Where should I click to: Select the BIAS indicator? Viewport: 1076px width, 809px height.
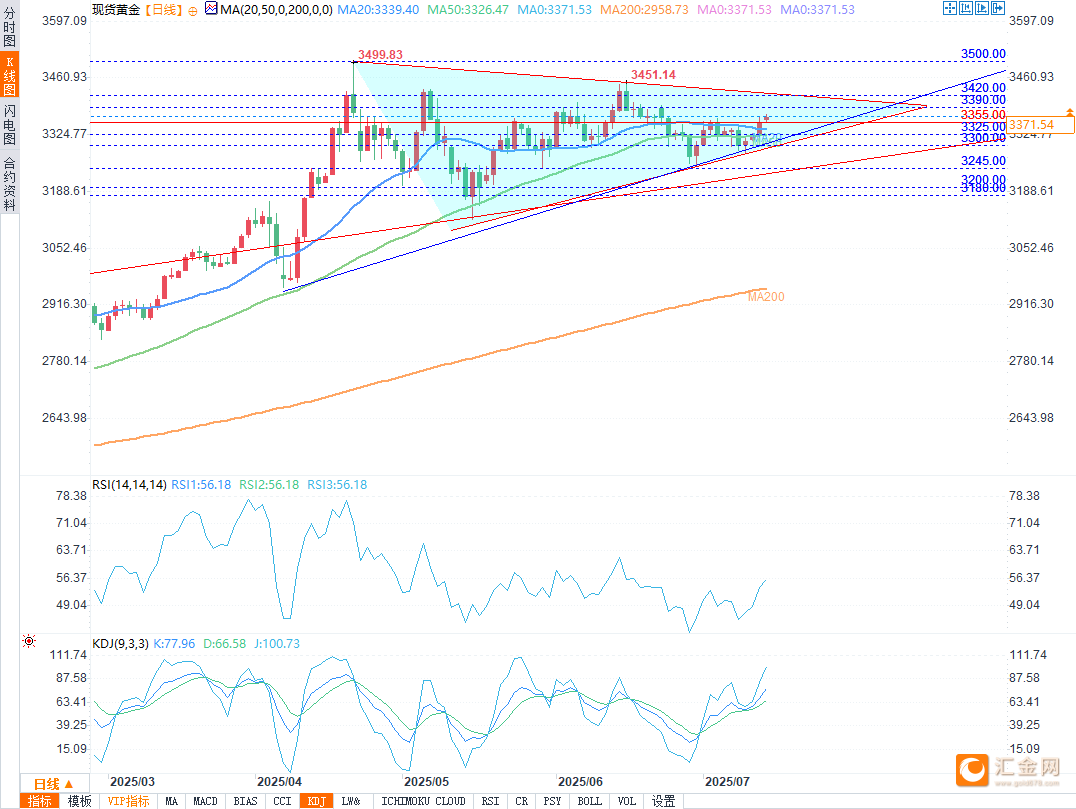245,801
